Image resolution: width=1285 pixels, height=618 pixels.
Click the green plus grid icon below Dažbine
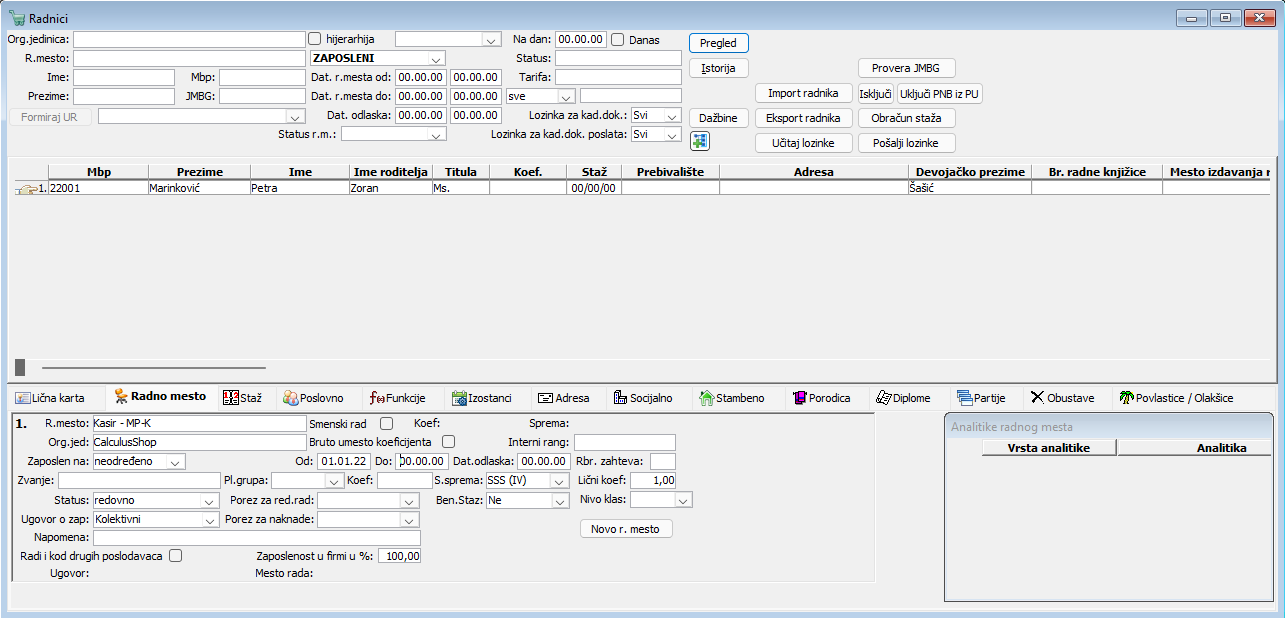700,141
